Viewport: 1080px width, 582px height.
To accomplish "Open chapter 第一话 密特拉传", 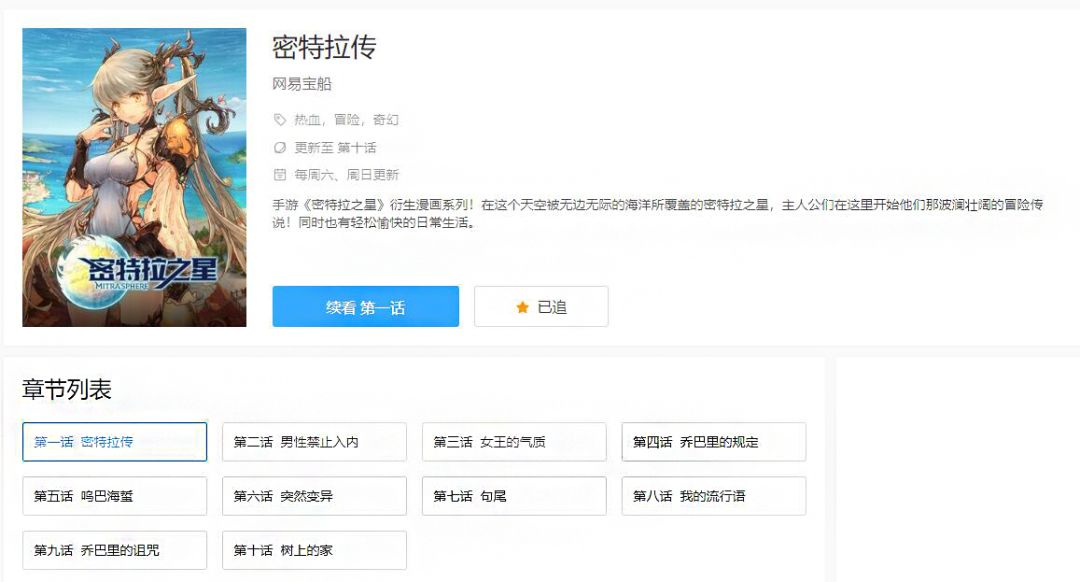I will (x=114, y=441).
